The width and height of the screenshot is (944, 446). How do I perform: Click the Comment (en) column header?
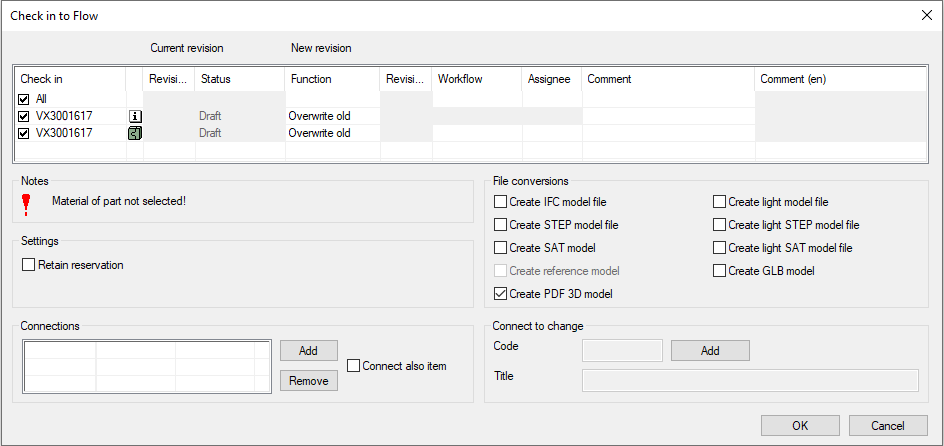pos(840,79)
